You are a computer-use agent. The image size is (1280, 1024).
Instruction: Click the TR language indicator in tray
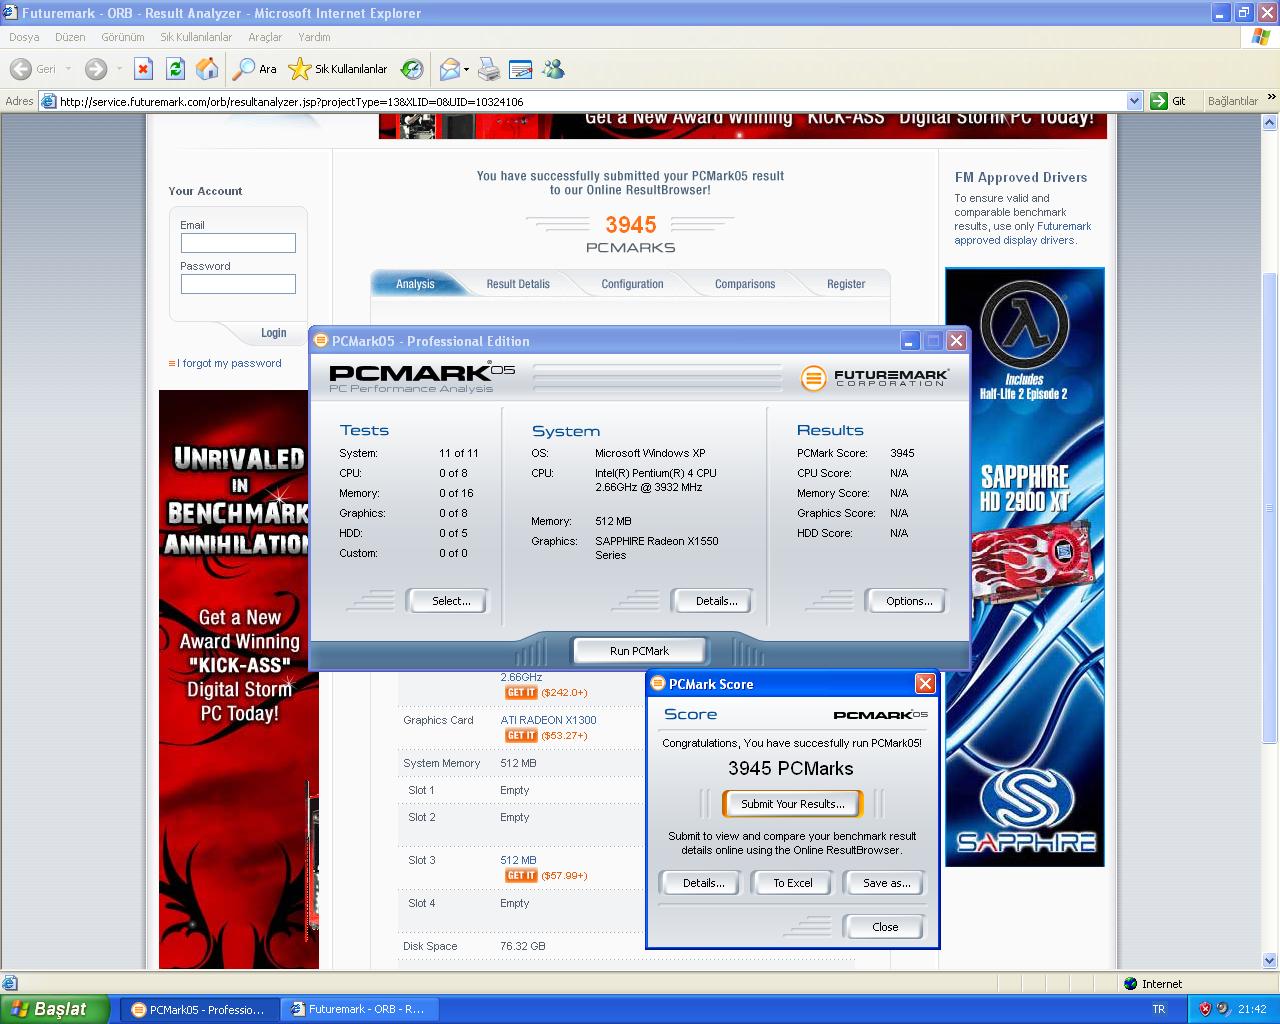tap(1159, 1009)
